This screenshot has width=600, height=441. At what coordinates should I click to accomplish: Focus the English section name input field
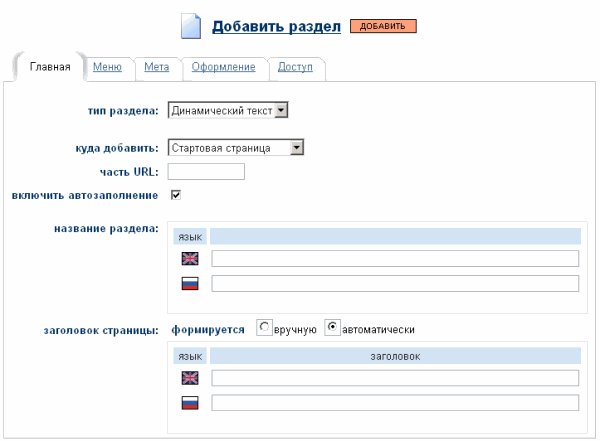[395, 259]
